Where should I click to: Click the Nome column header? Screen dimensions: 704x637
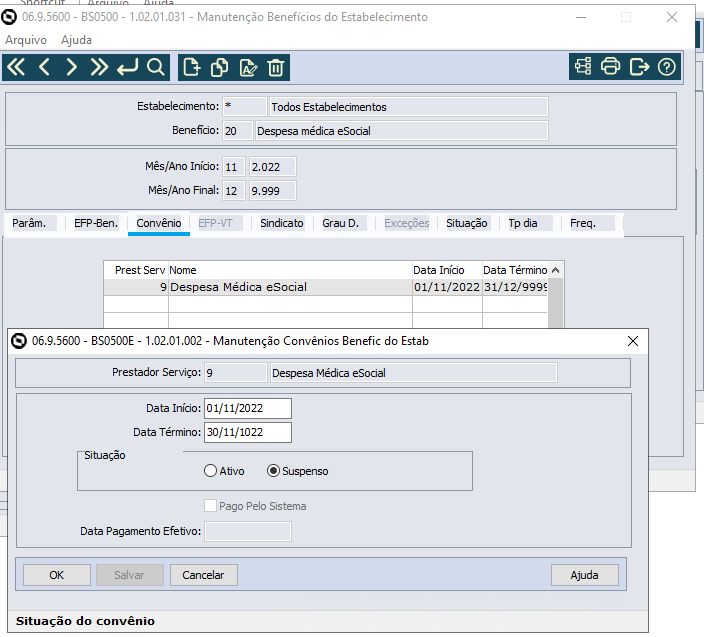(x=290, y=270)
